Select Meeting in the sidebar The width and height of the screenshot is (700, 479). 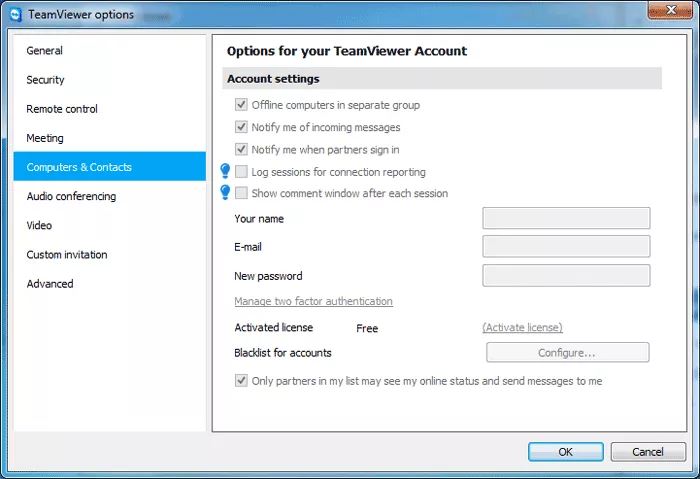(x=109, y=138)
